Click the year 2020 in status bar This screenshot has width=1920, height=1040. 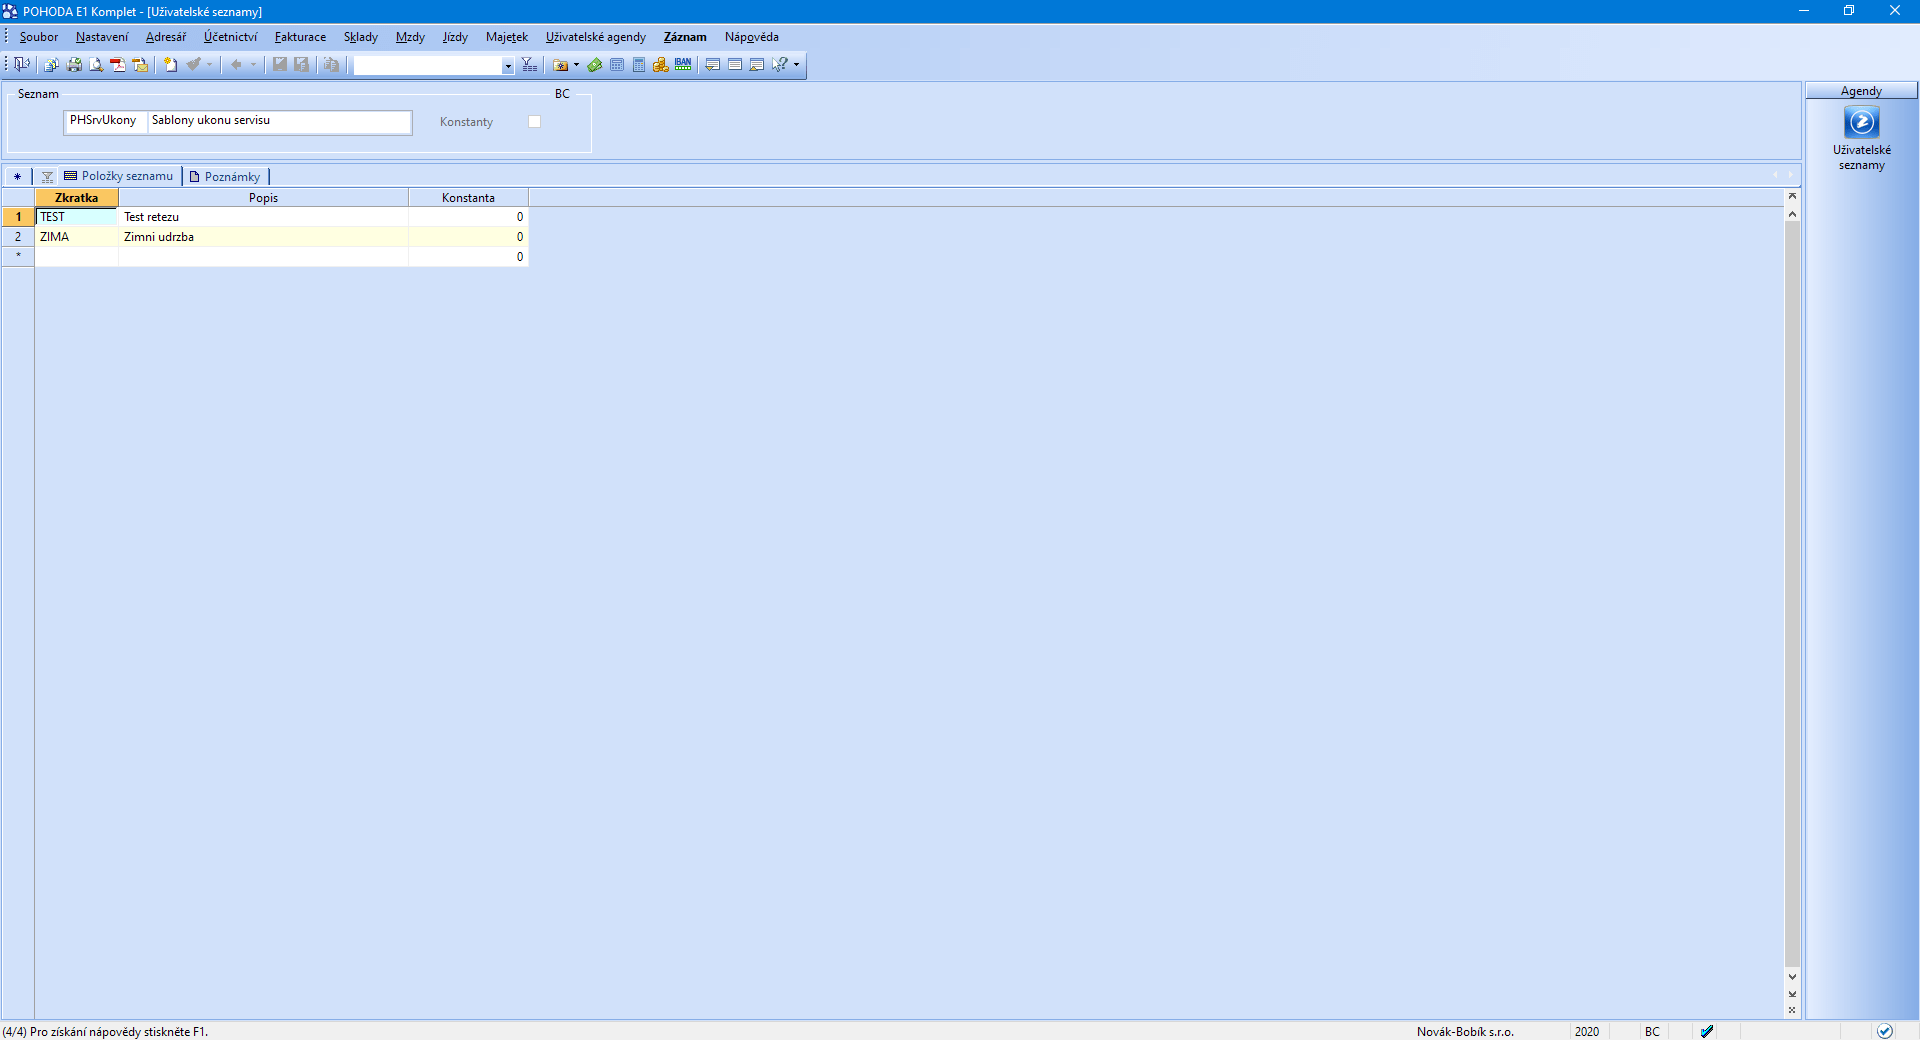click(1587, 1031)
